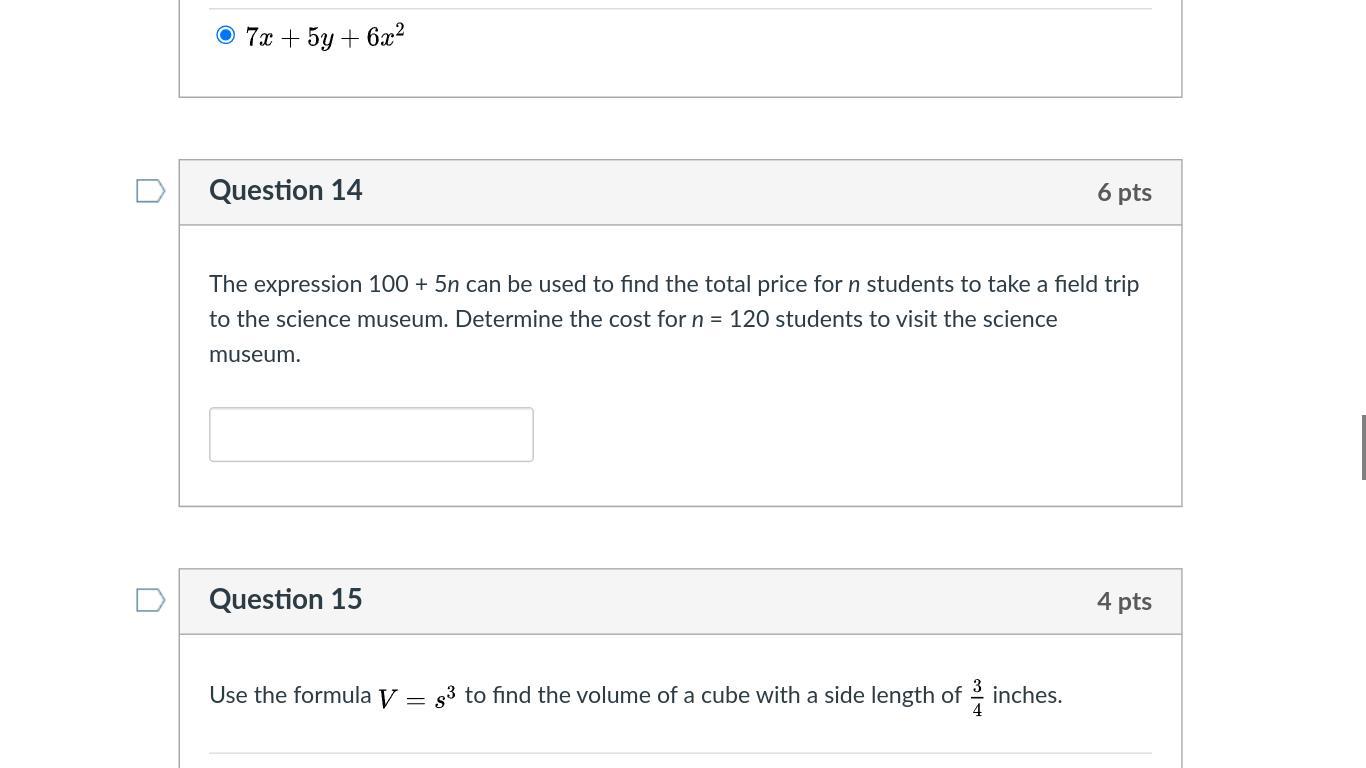The image size is (1366, 768).
Task: Flag Question 15 with the bookmark icon
Action: click(150, 600)
